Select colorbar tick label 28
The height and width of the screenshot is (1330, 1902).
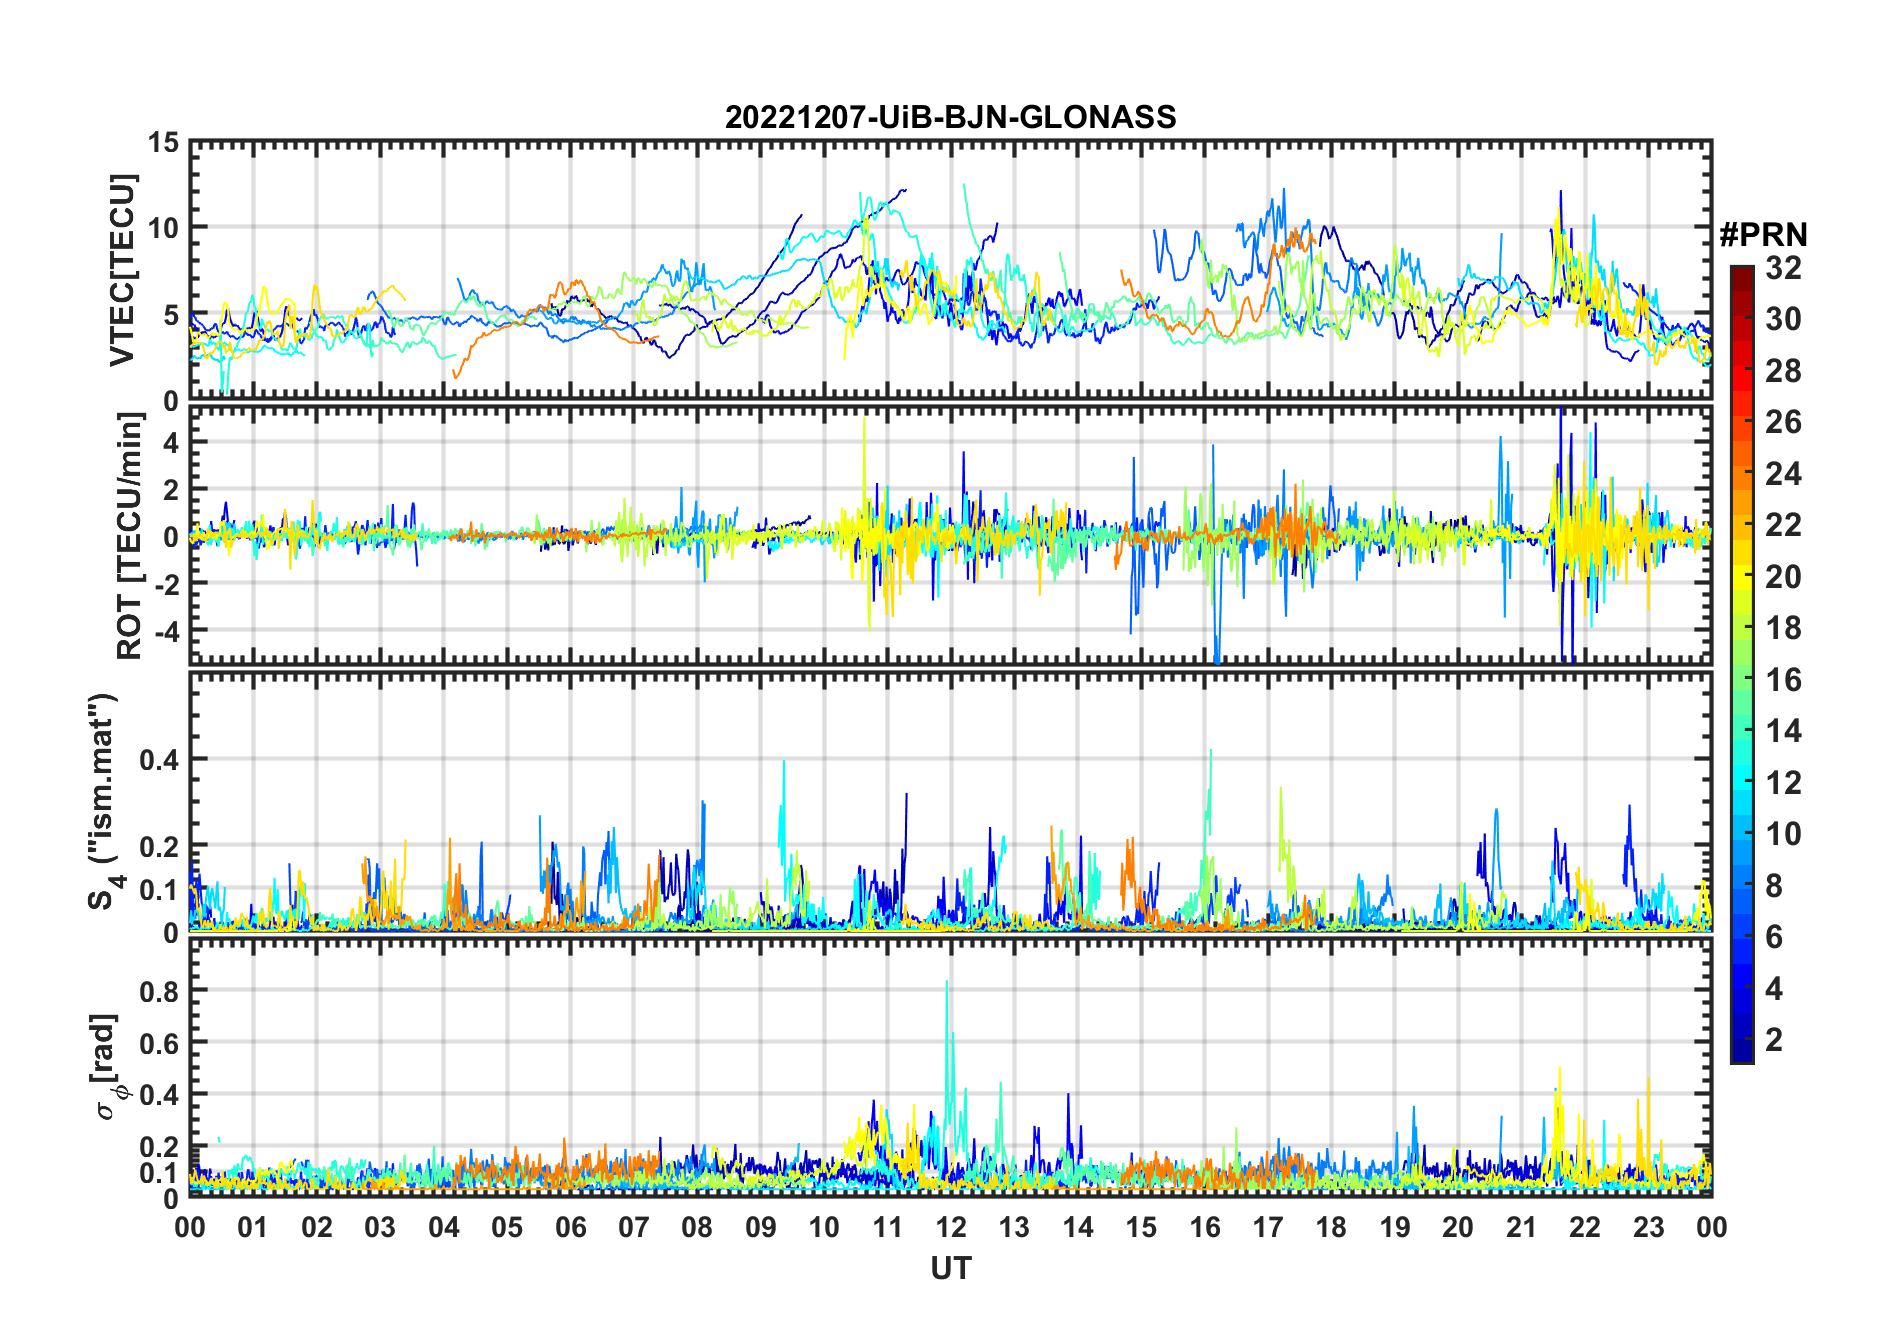pos(1783,370)
